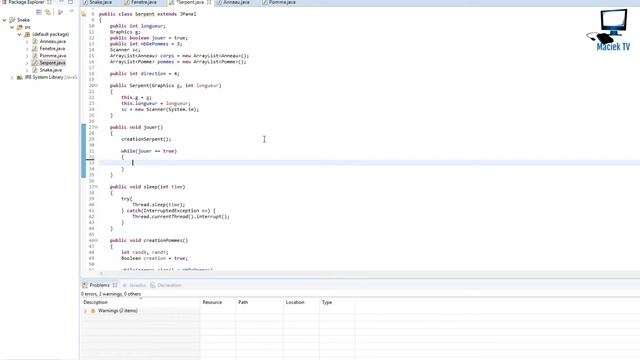Click warning marker beside class Serpent line
This screenshot has height=360, width=640.
click(x=84, y=14)
